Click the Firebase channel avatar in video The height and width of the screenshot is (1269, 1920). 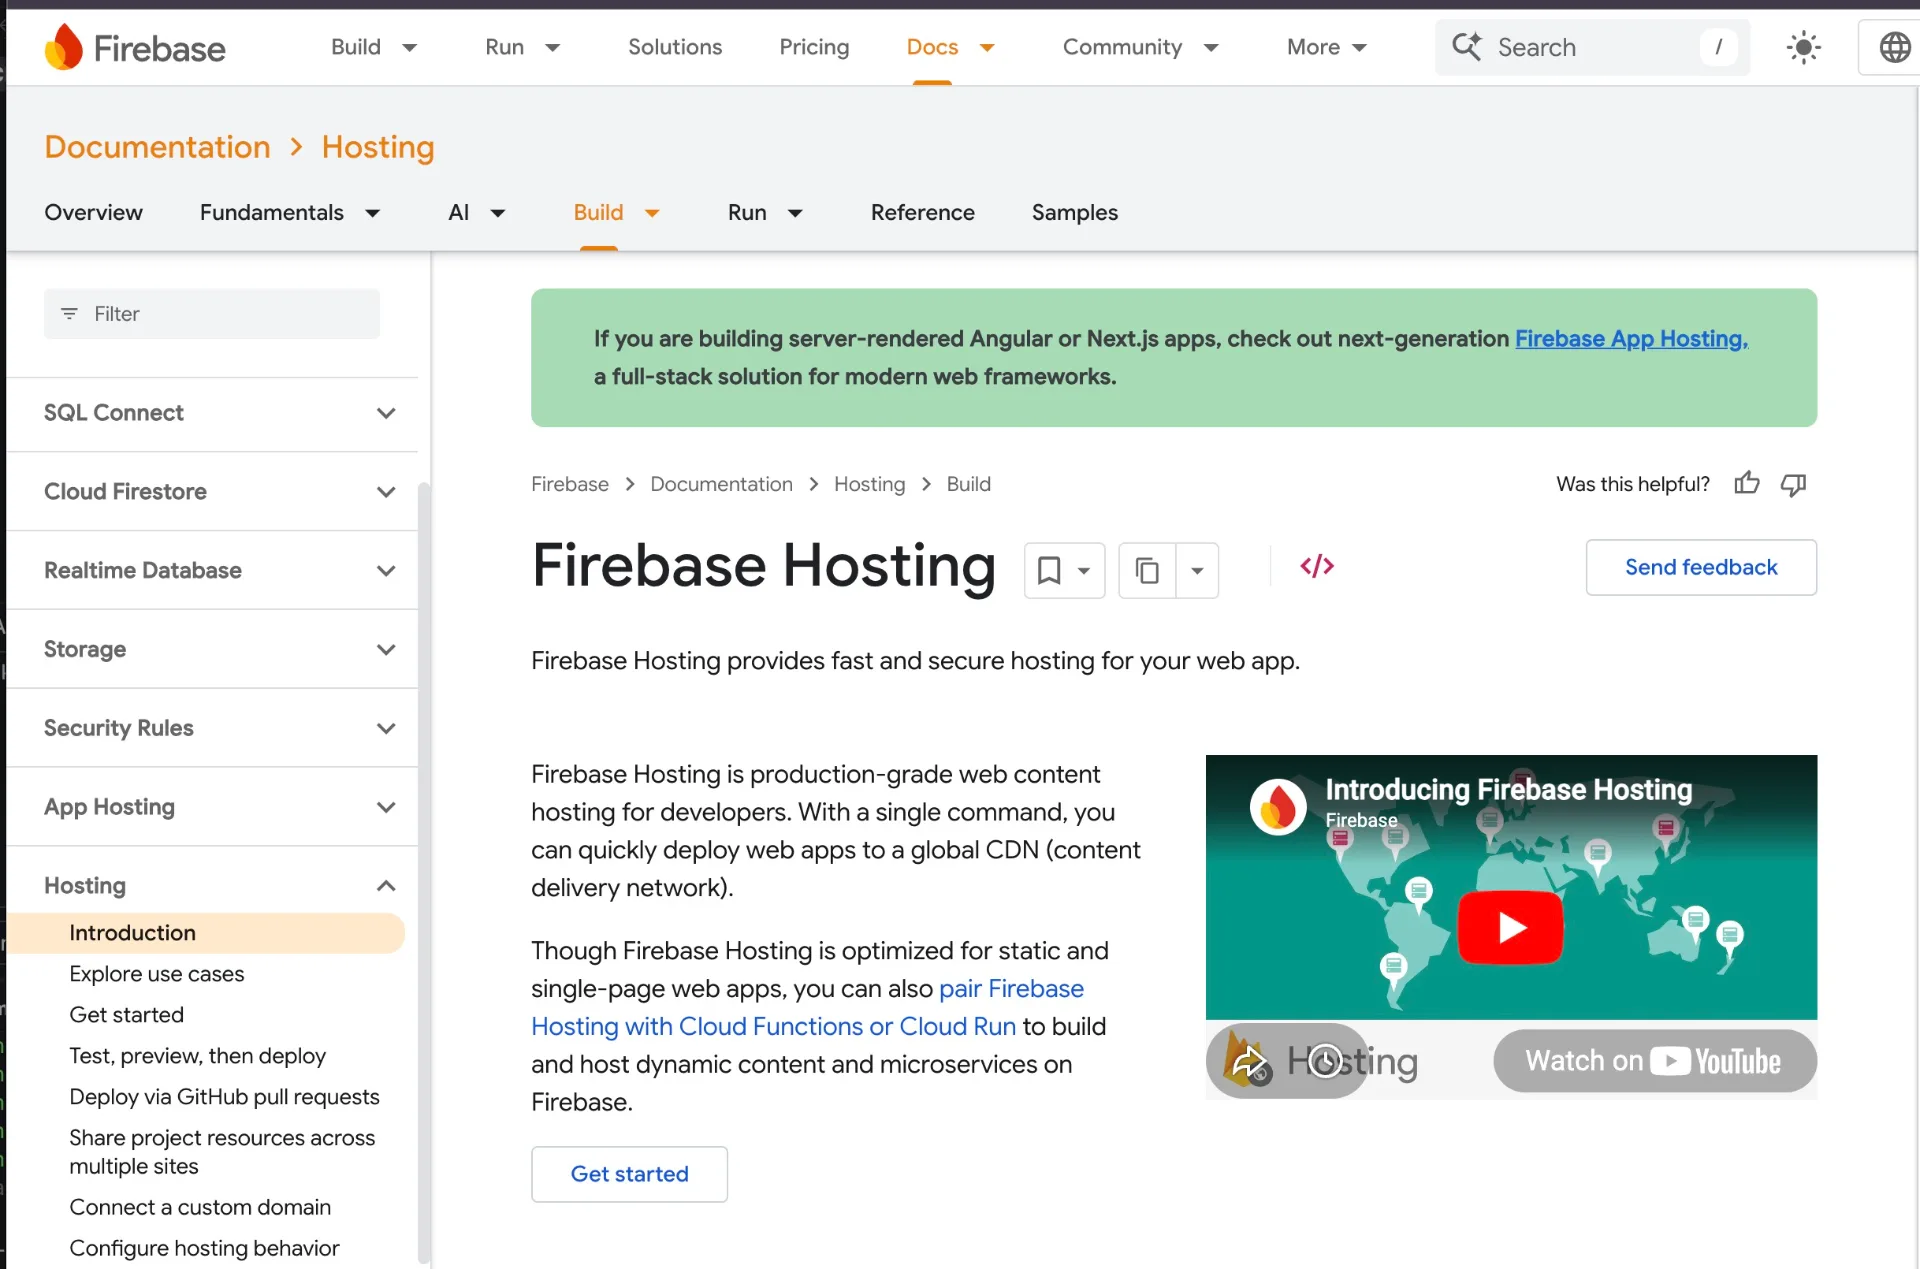1278,806
